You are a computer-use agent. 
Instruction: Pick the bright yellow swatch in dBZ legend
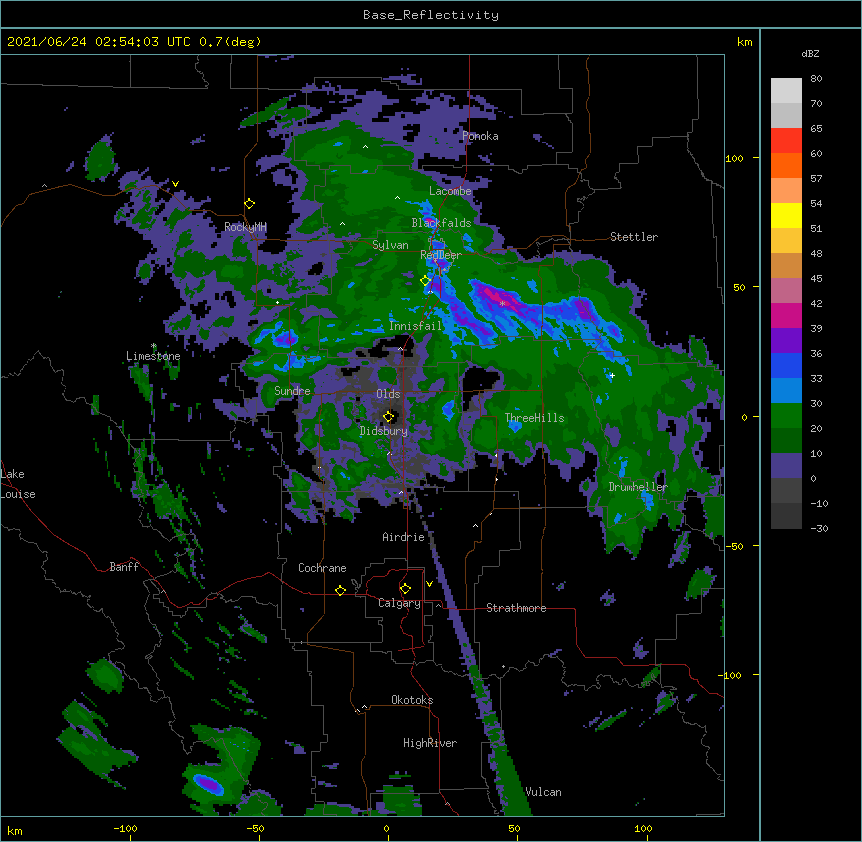(786, 215)
